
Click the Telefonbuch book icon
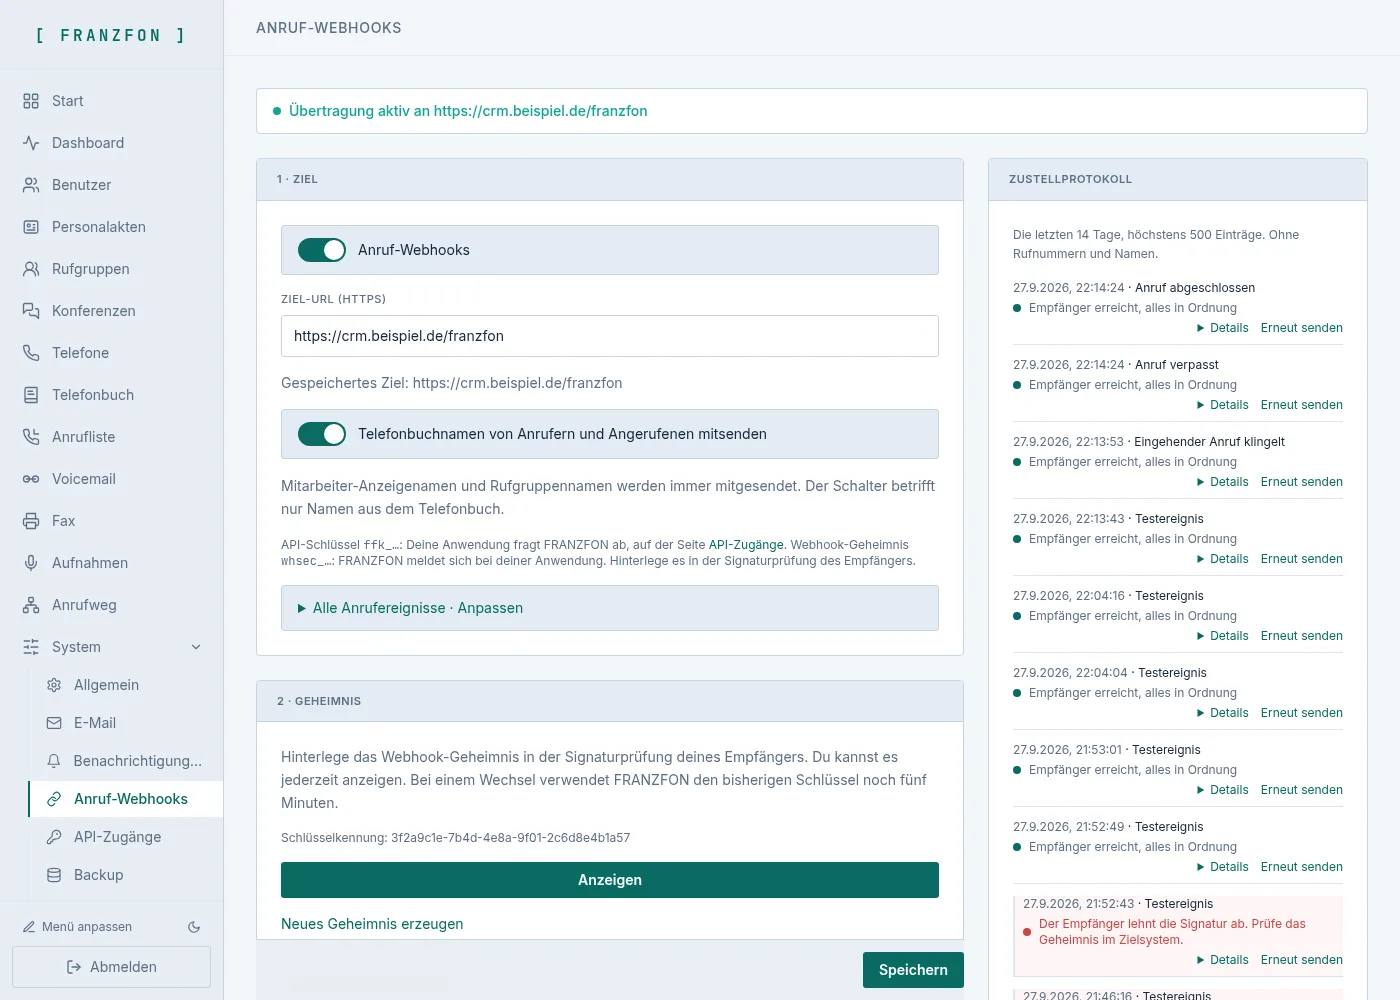point(31,395)
